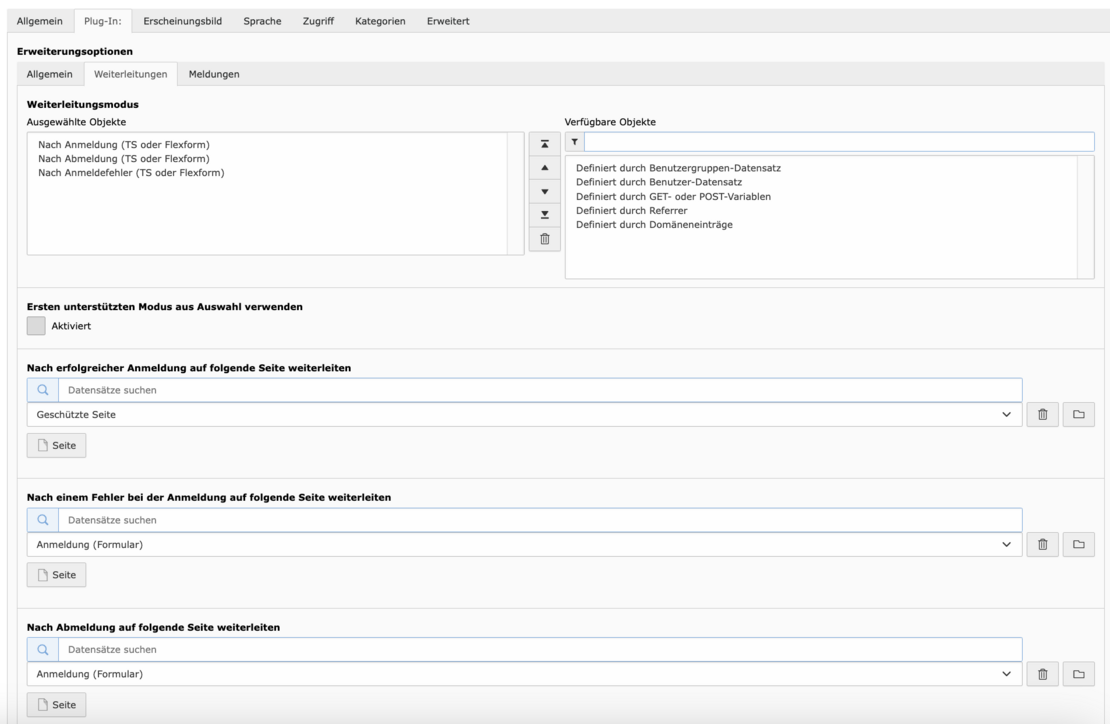Enable 'Ersten unterstützten Modus' Aktiviert checkbox
The image size is (1110, 724).
click(36, 326)
